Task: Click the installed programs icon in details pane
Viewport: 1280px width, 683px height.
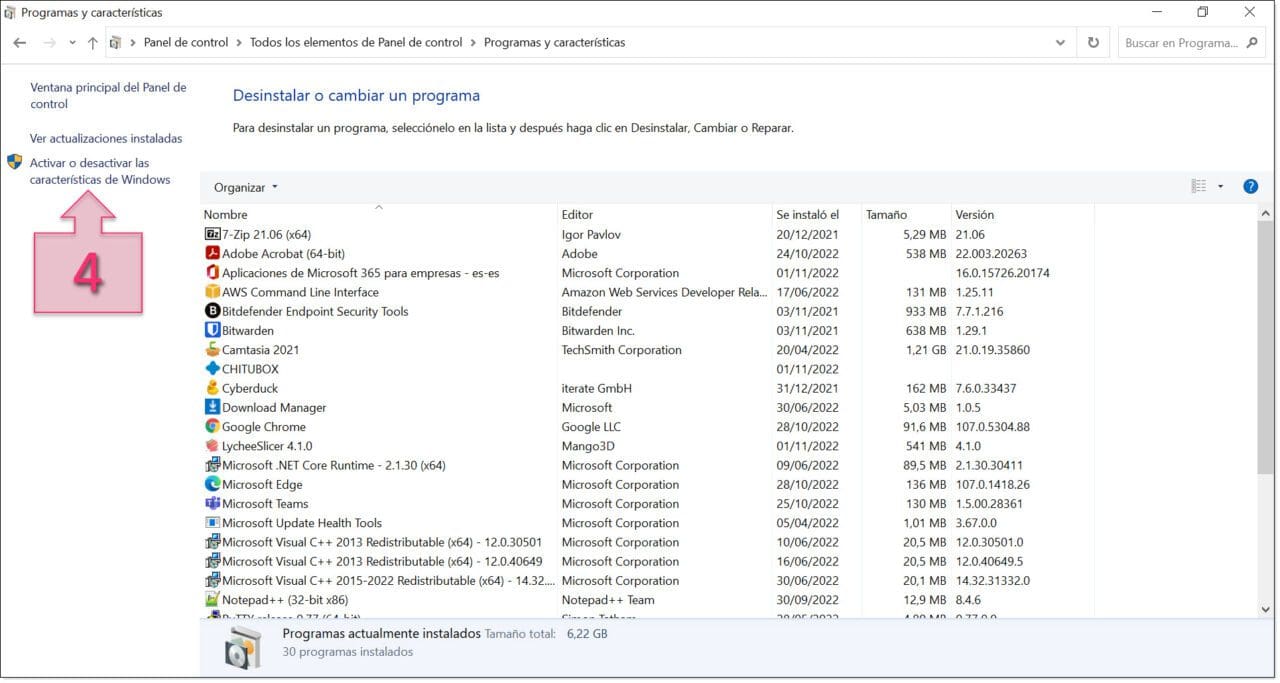Action: click(242, 649)
